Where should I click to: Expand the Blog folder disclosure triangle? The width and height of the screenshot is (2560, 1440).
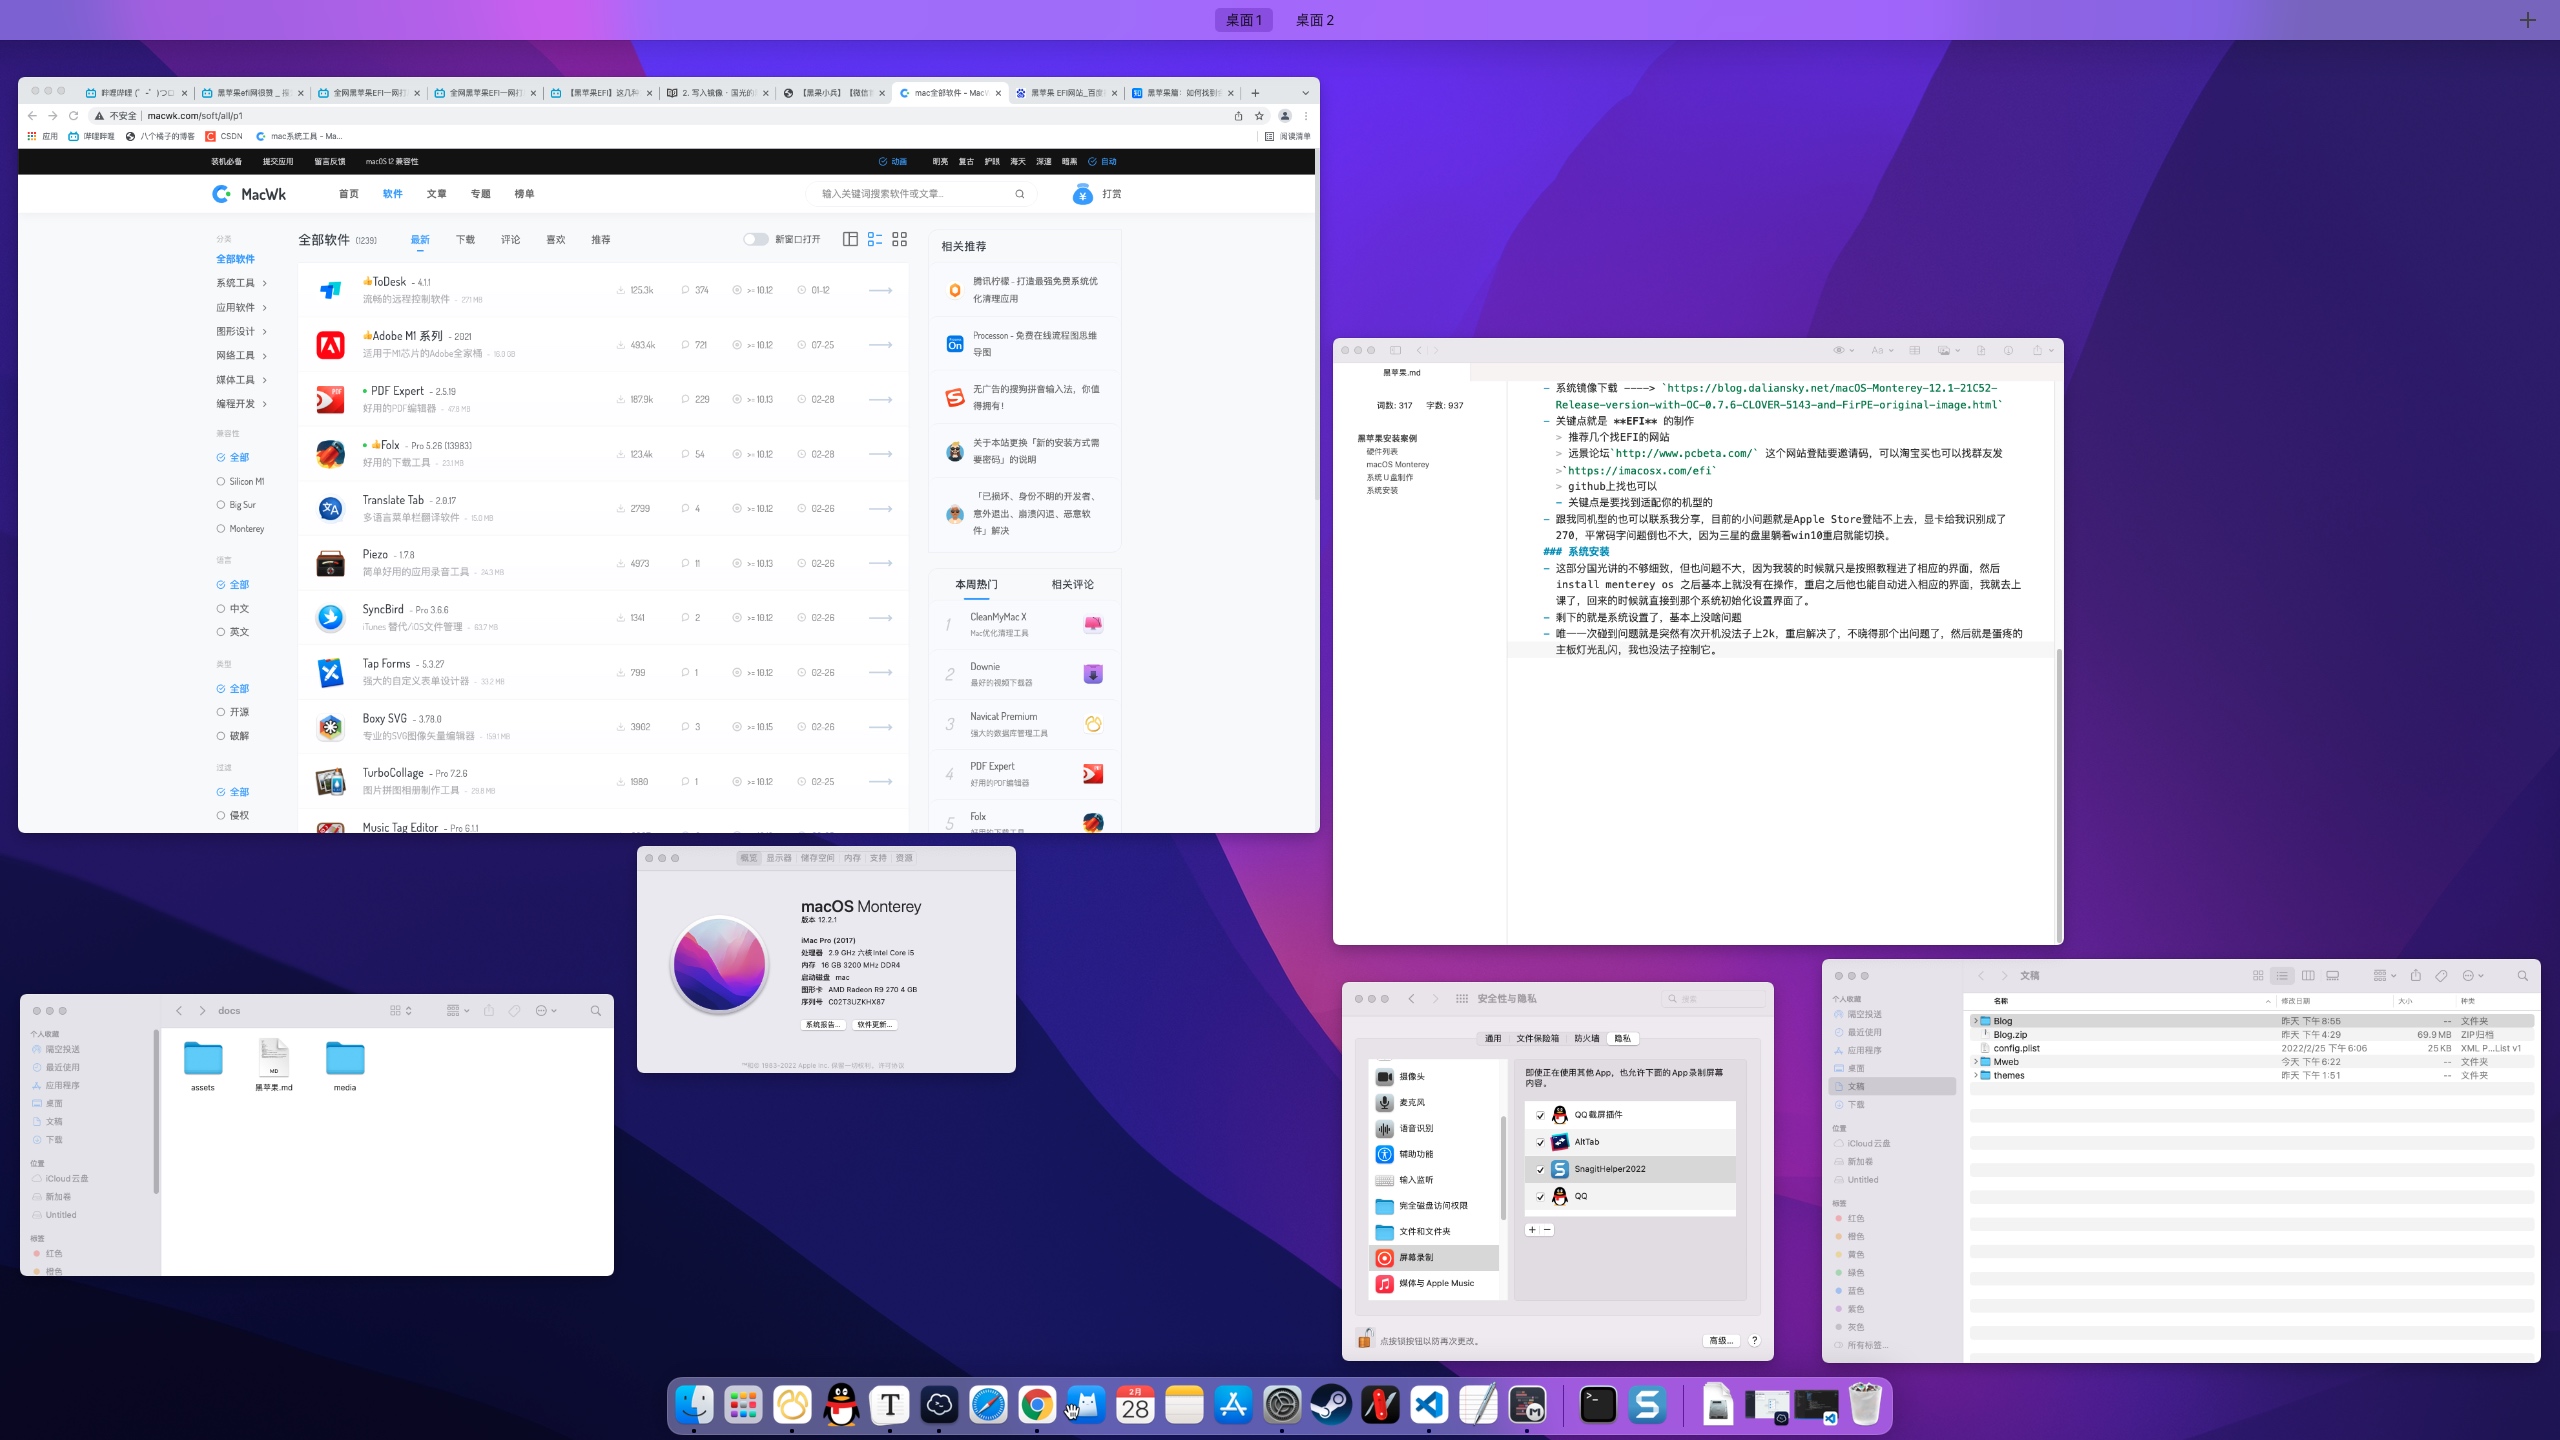tap(1975, 1021)
